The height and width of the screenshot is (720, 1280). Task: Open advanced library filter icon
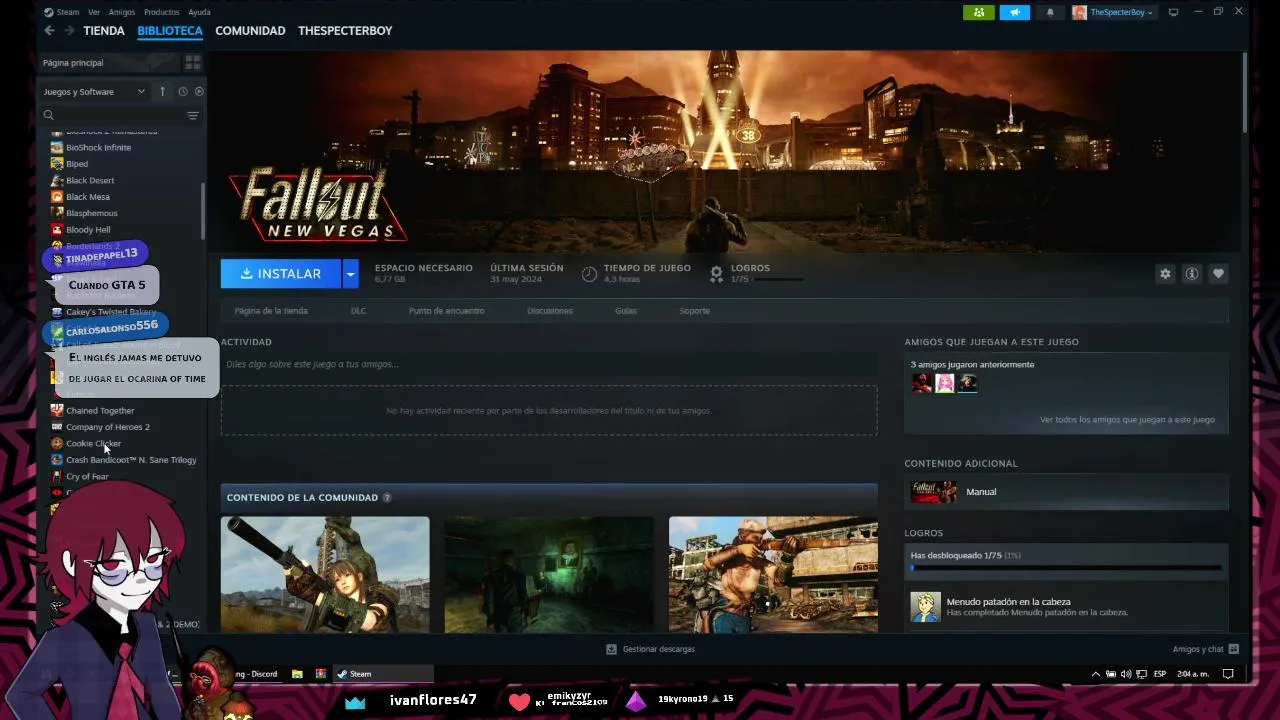point(193,115)
